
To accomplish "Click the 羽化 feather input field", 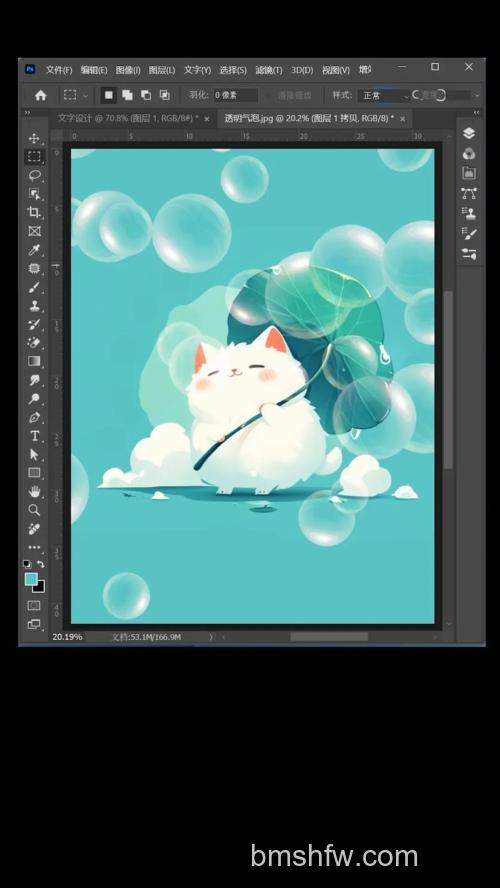I will (x=235, y=95).
